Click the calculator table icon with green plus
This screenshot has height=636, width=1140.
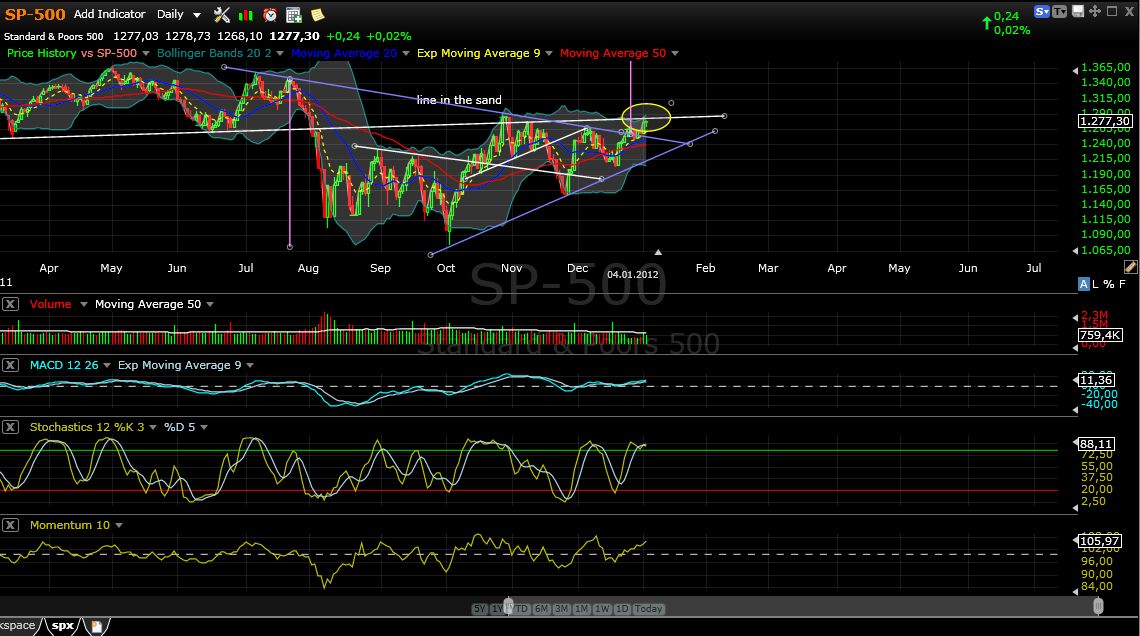point(294,15)
